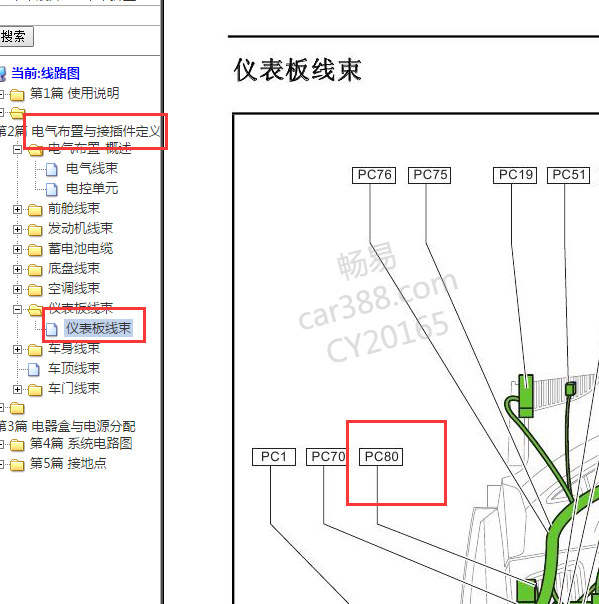Click the 电气线束 document icon
This screenshot has width=599, height=604.
(52, 169)
